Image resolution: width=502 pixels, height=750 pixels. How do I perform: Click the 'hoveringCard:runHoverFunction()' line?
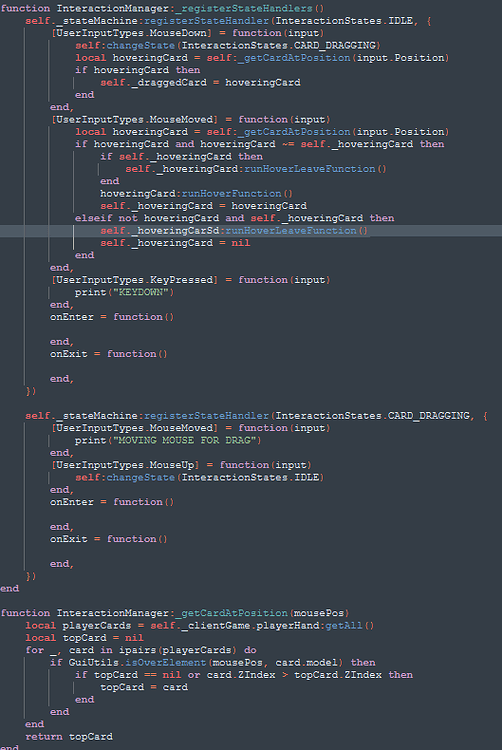pyautogui.click(x=196, y=194)
